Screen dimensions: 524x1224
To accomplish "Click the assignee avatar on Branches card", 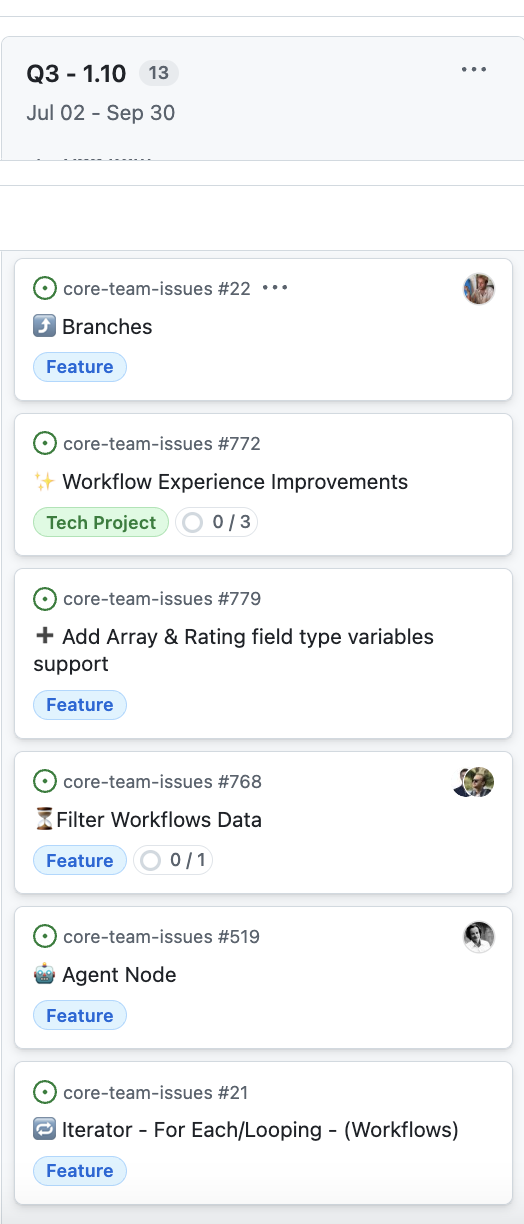I will (x=479, y=289).
